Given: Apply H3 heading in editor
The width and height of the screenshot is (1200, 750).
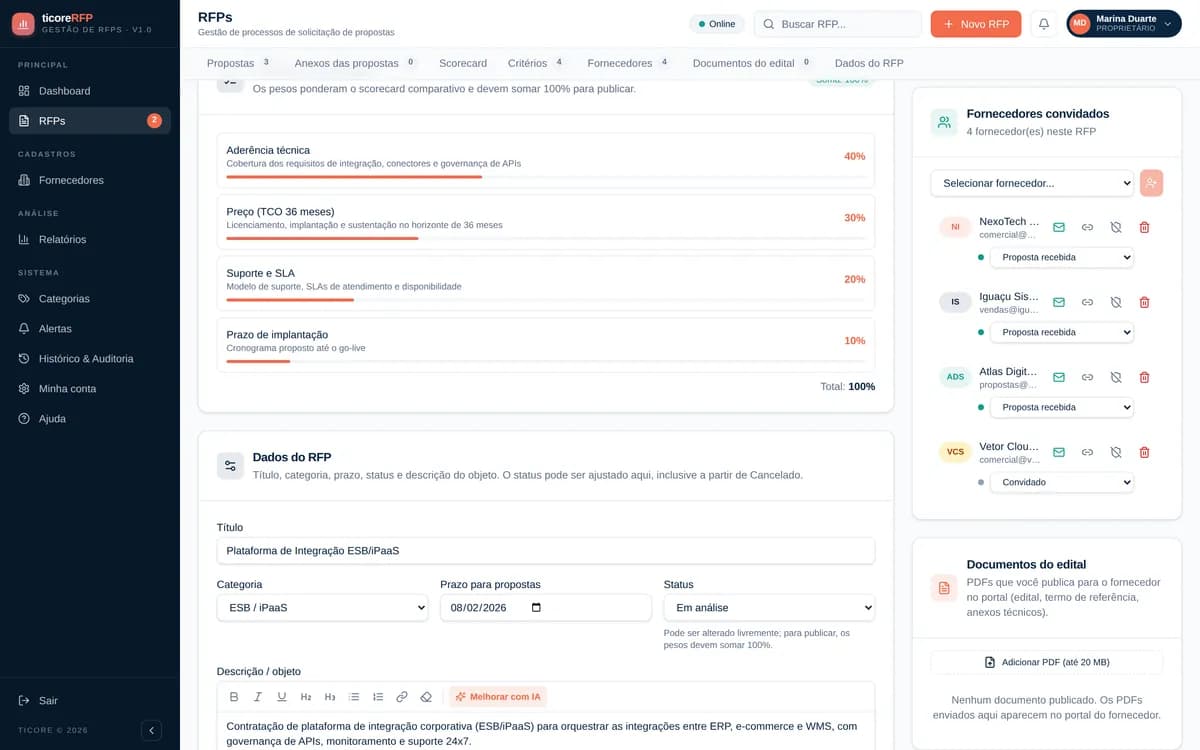Looking at the screenshot, I should [x=330, y=697].
